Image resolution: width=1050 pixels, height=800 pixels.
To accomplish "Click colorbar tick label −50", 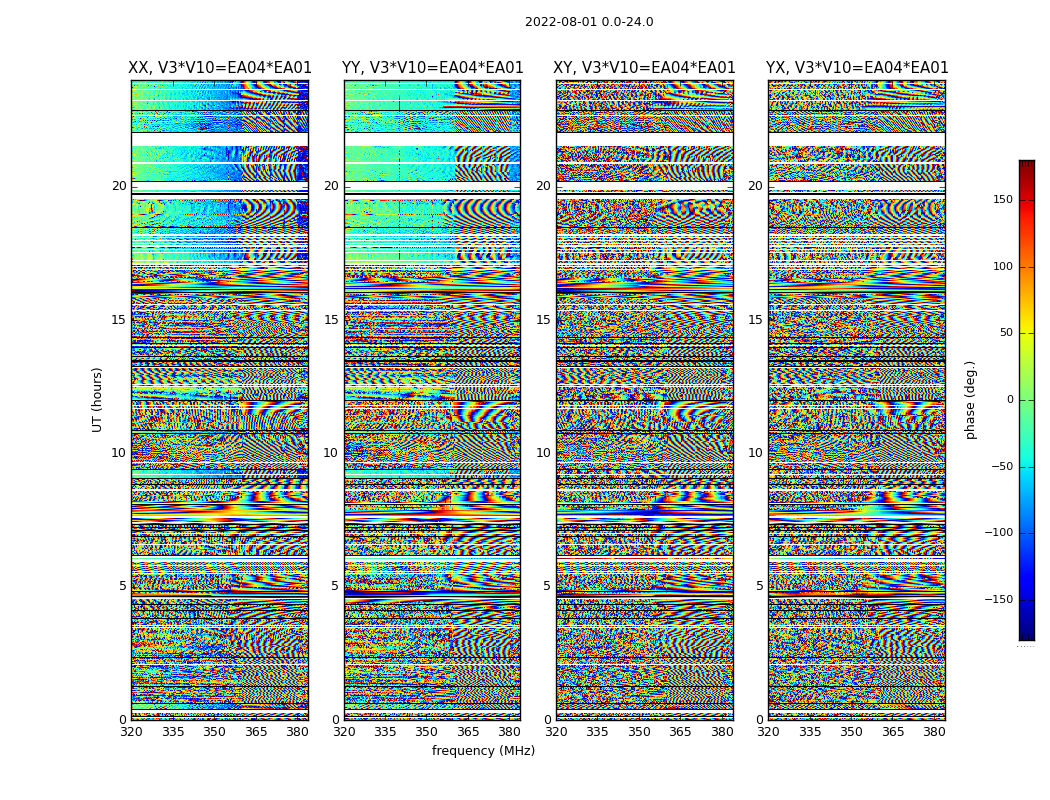I will pyautogui.click(x=1002, y=467).
